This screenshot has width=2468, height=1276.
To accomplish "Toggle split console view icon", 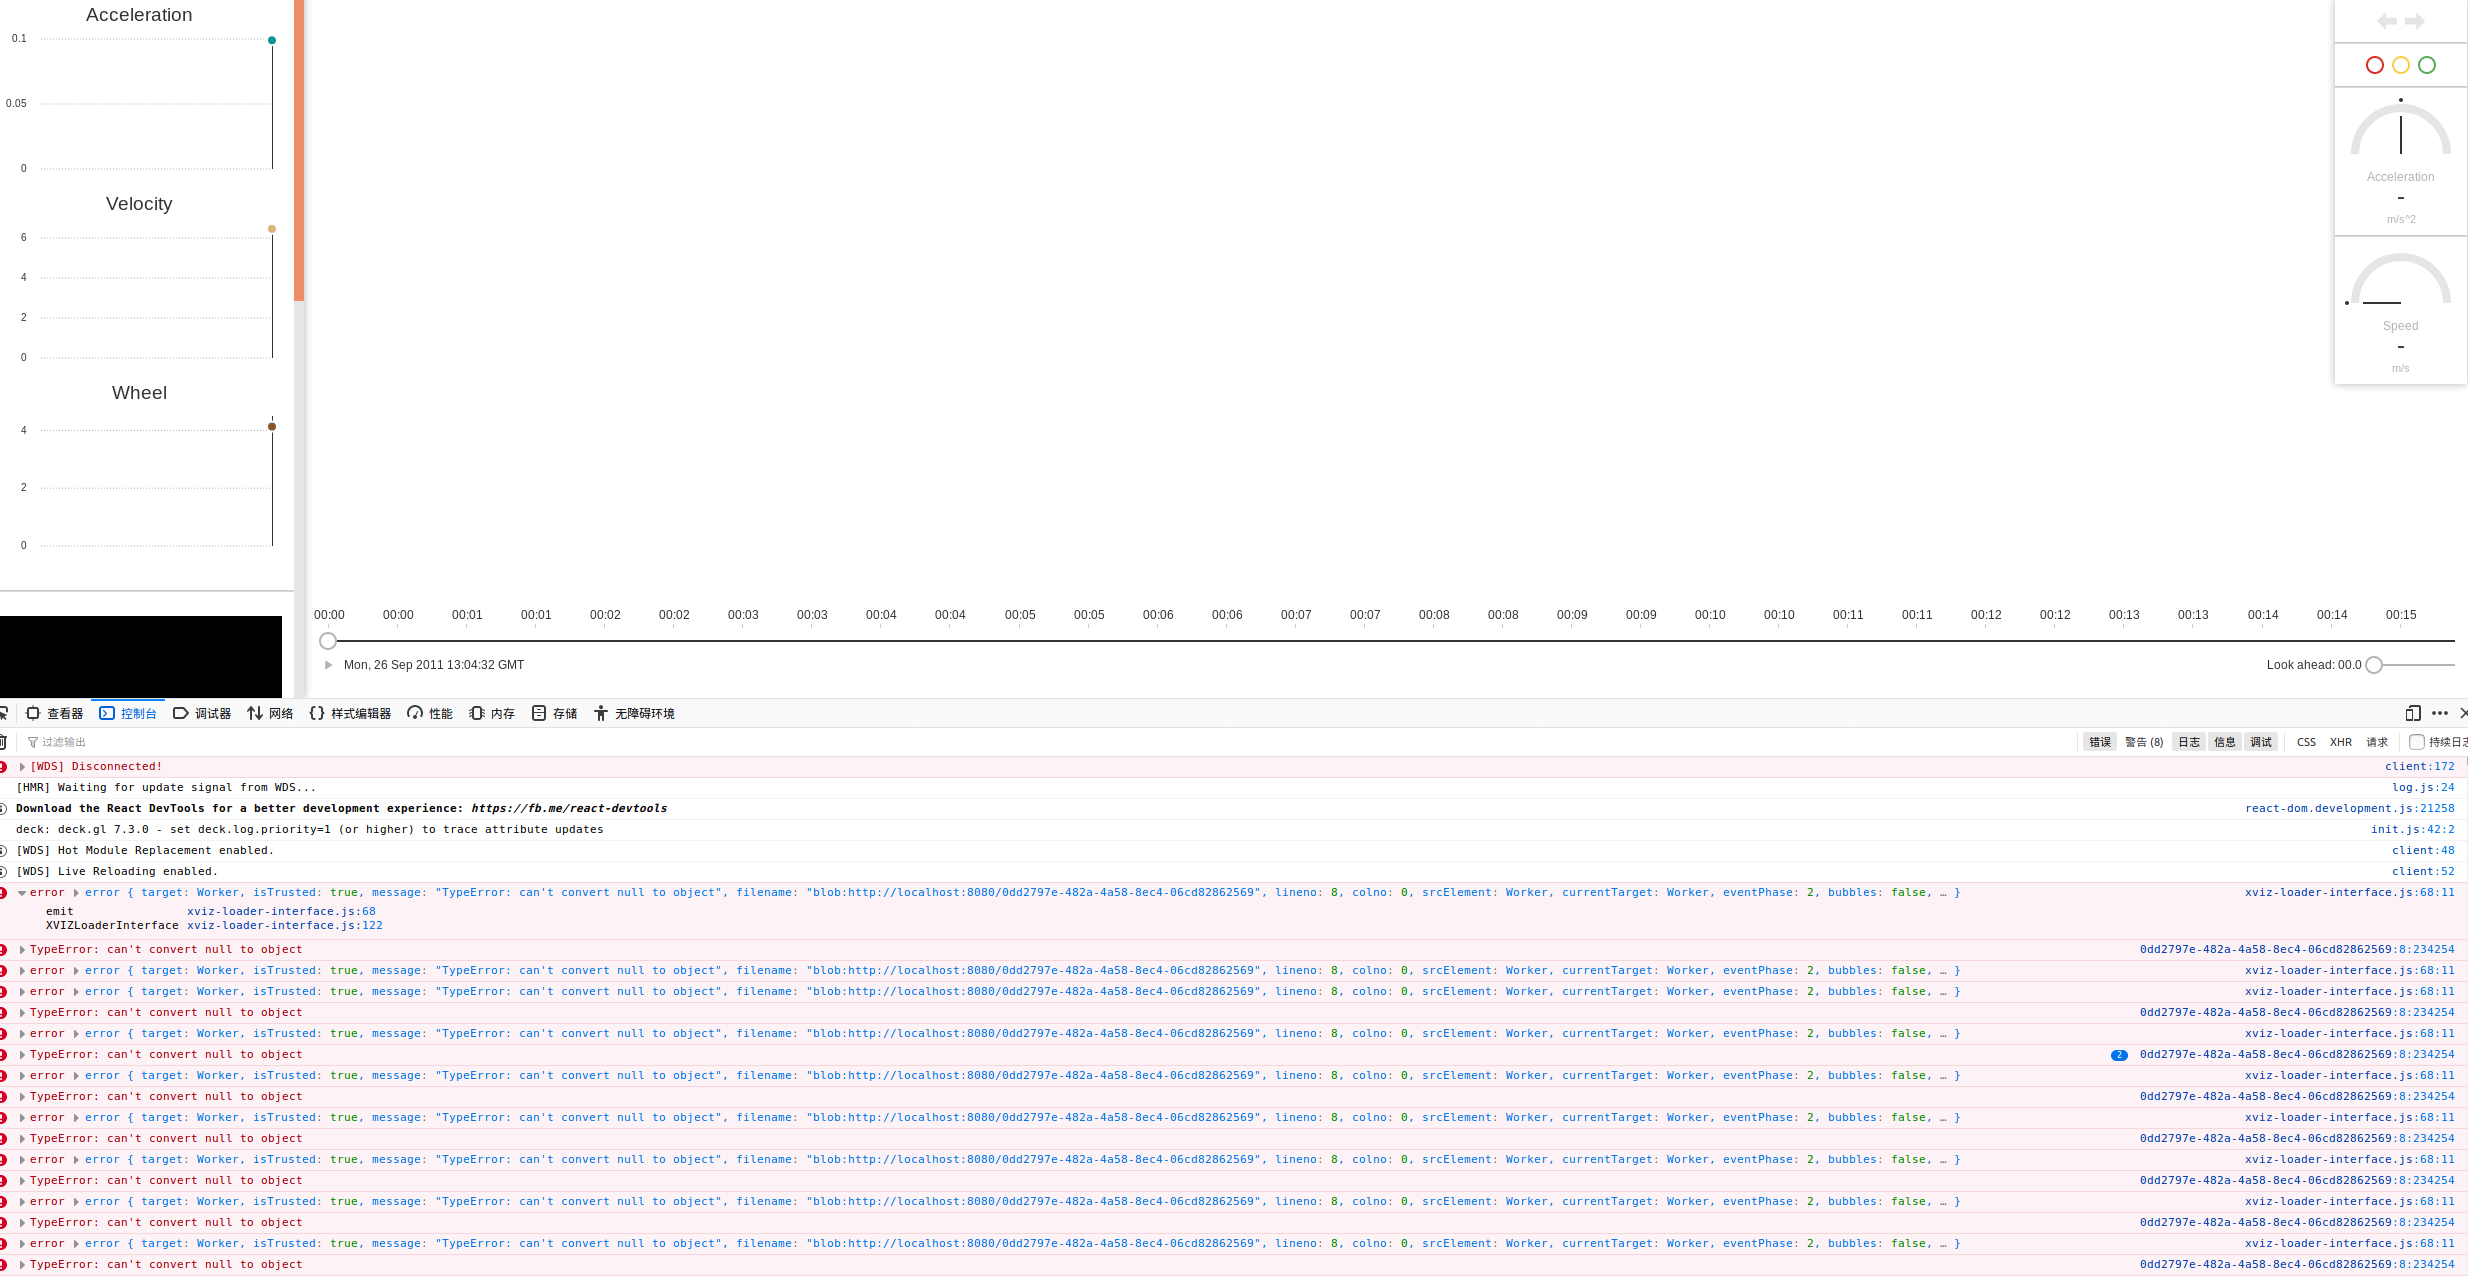I will click(x=2413, y=713).
